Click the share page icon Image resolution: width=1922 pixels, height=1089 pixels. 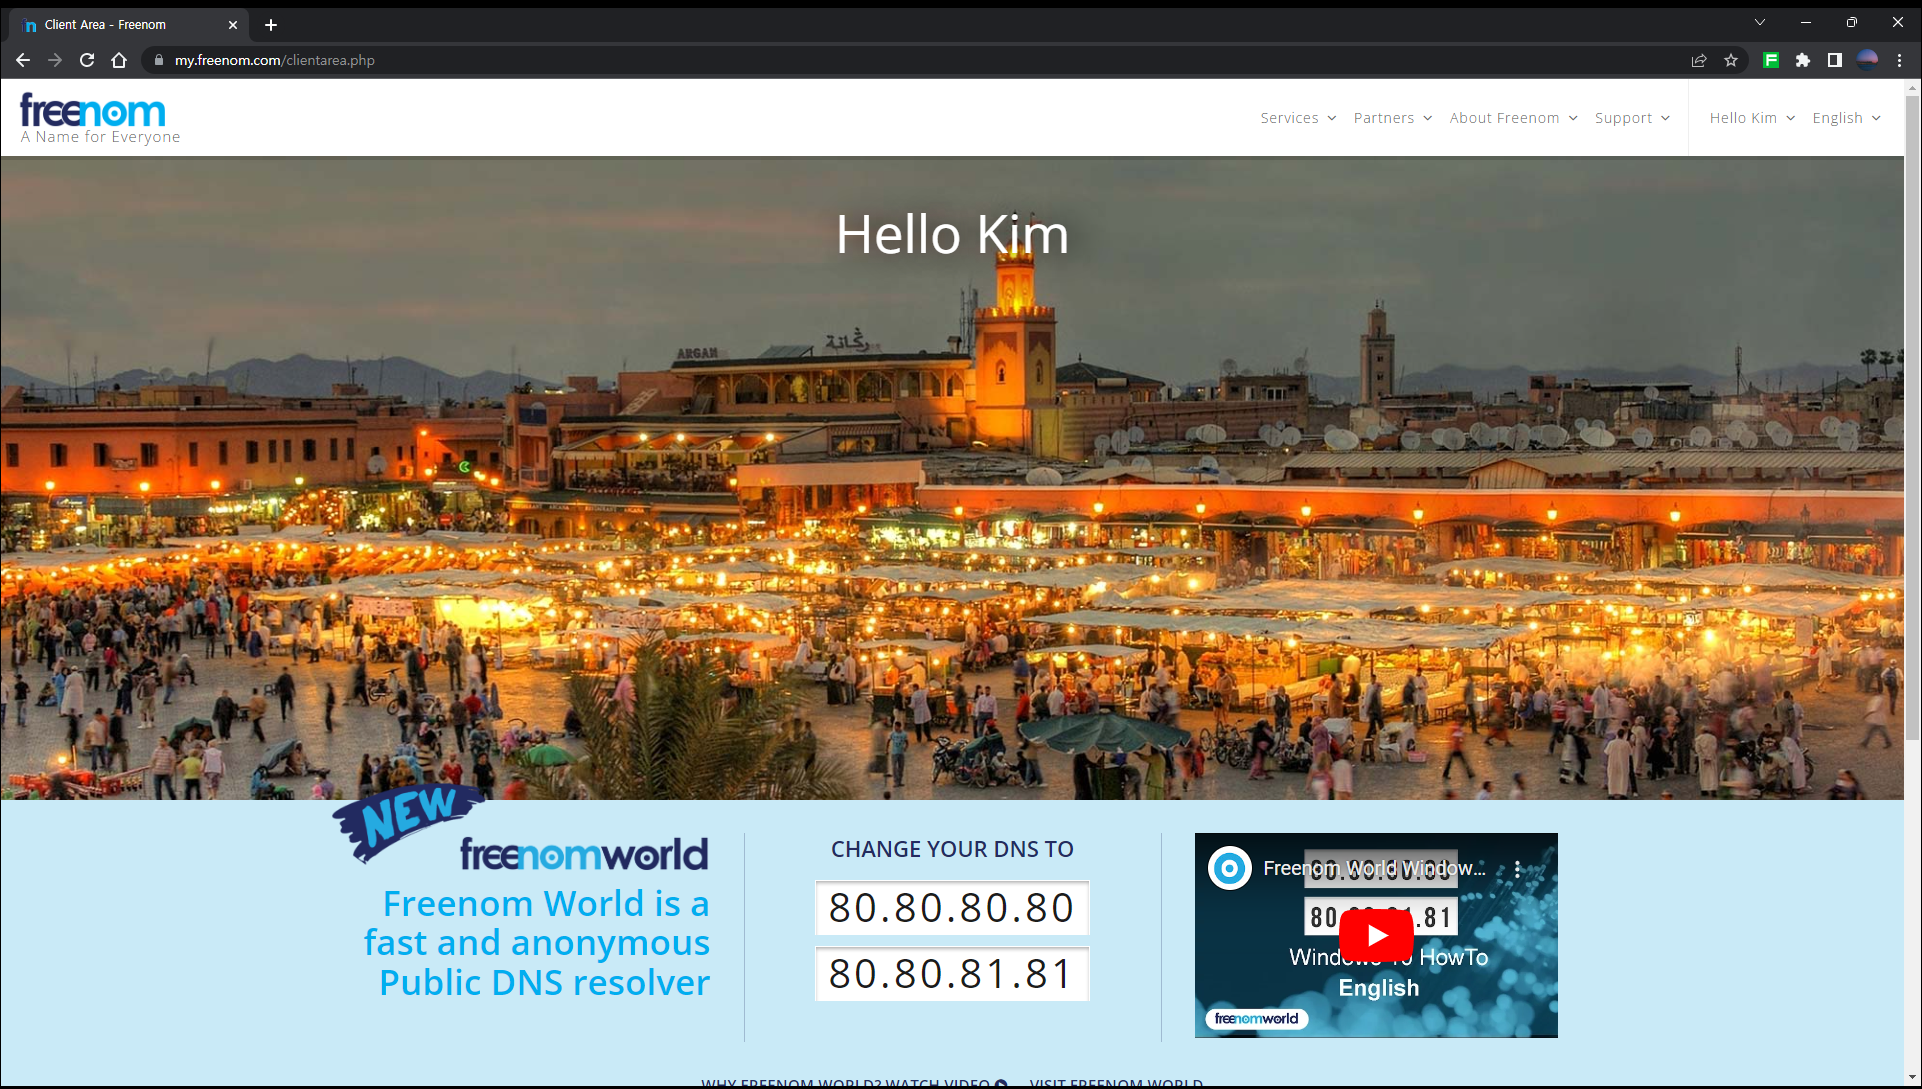(x=1699, y=60)
